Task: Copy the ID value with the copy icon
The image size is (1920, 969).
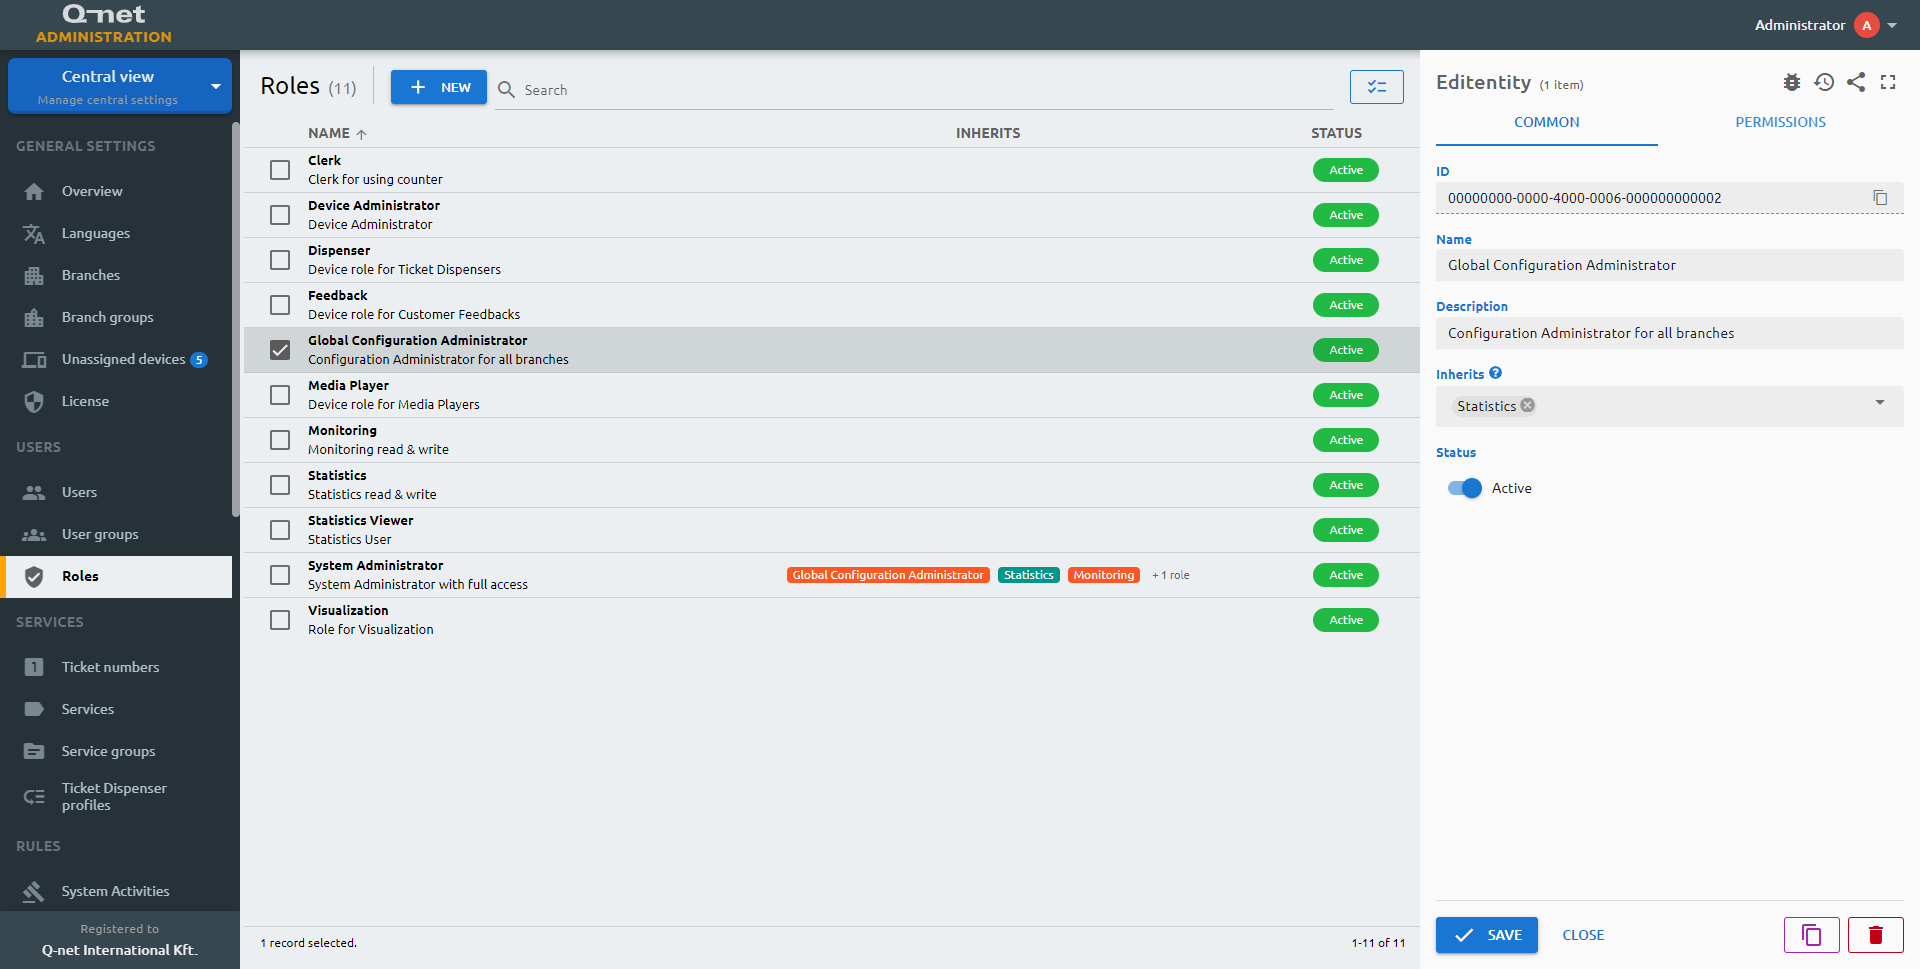Action: pyautogui.click(x=1880, y=198)
